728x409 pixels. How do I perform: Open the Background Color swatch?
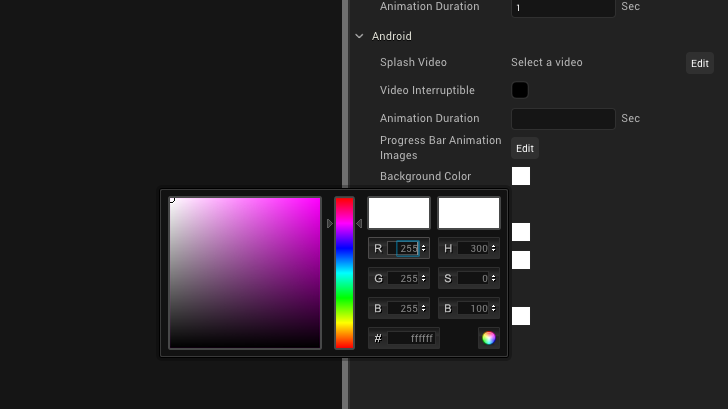pyautogui.click(x=521, y=176)
